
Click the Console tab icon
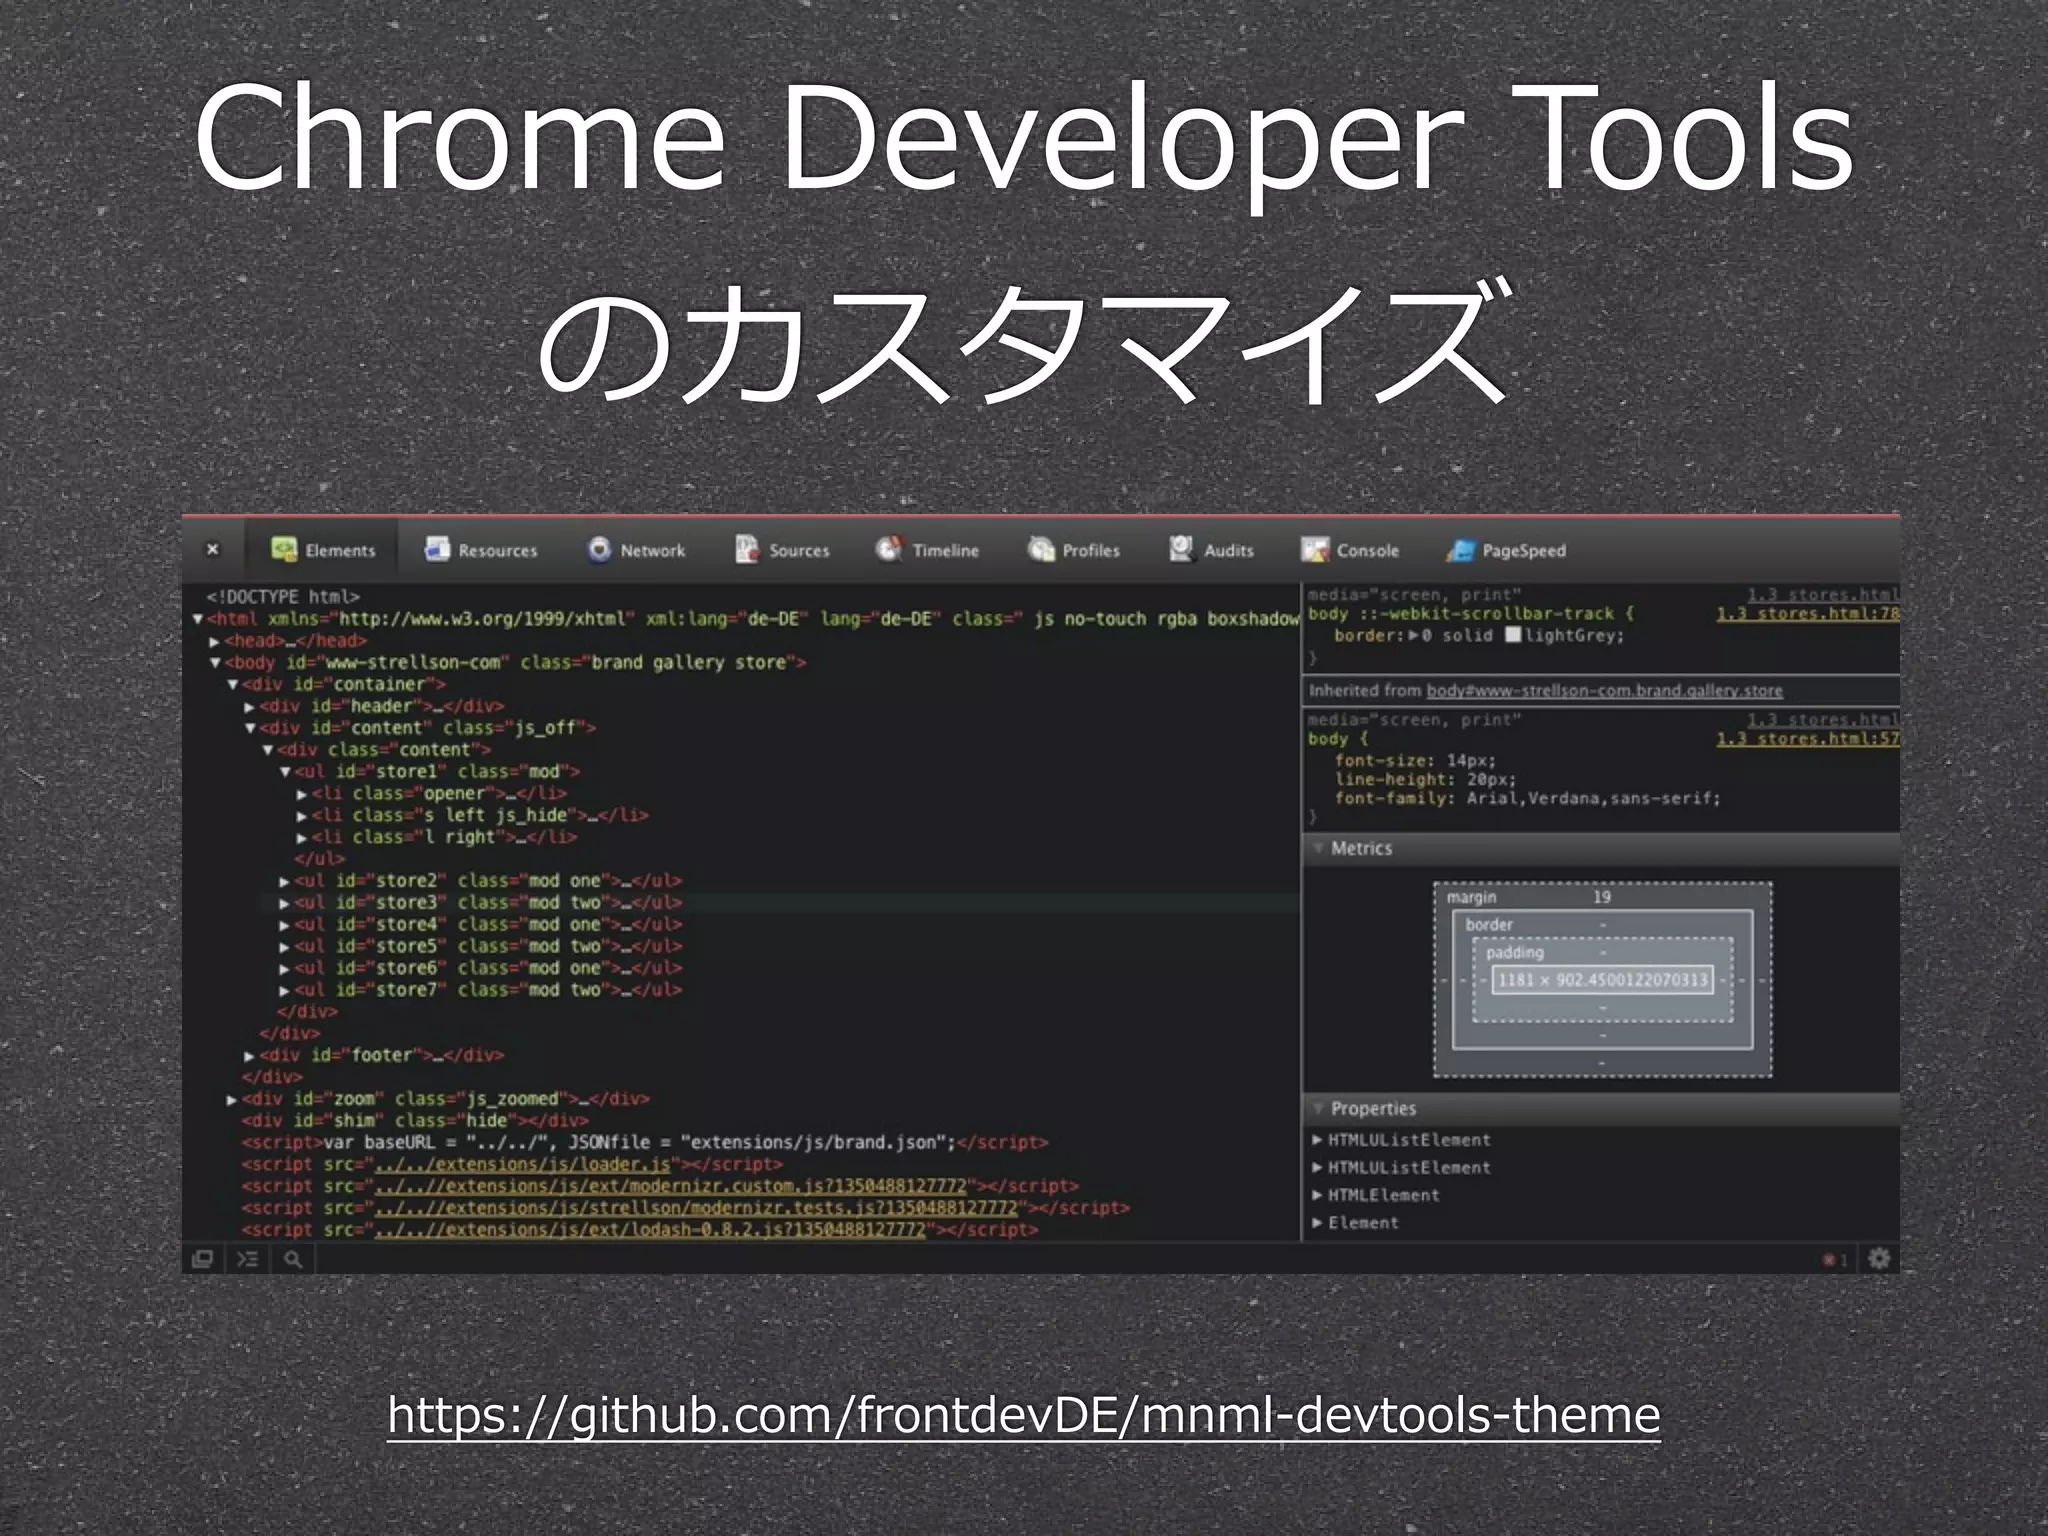(1314, 550)
